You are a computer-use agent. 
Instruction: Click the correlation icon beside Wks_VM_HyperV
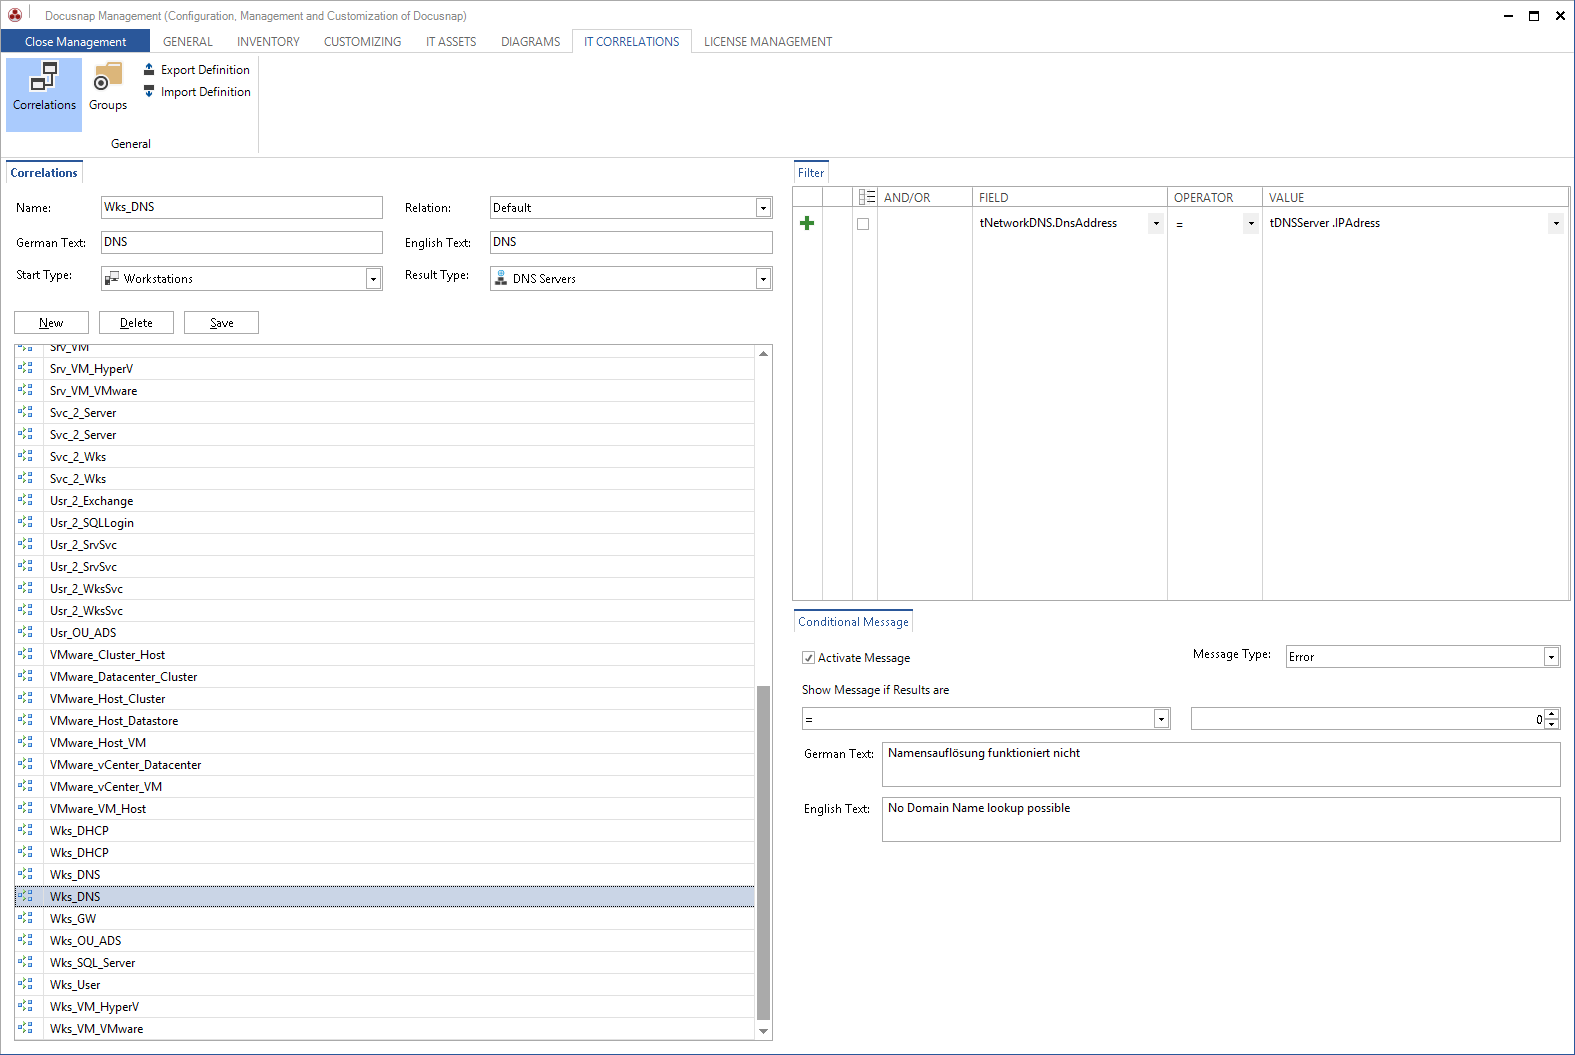click(26, 1006)
